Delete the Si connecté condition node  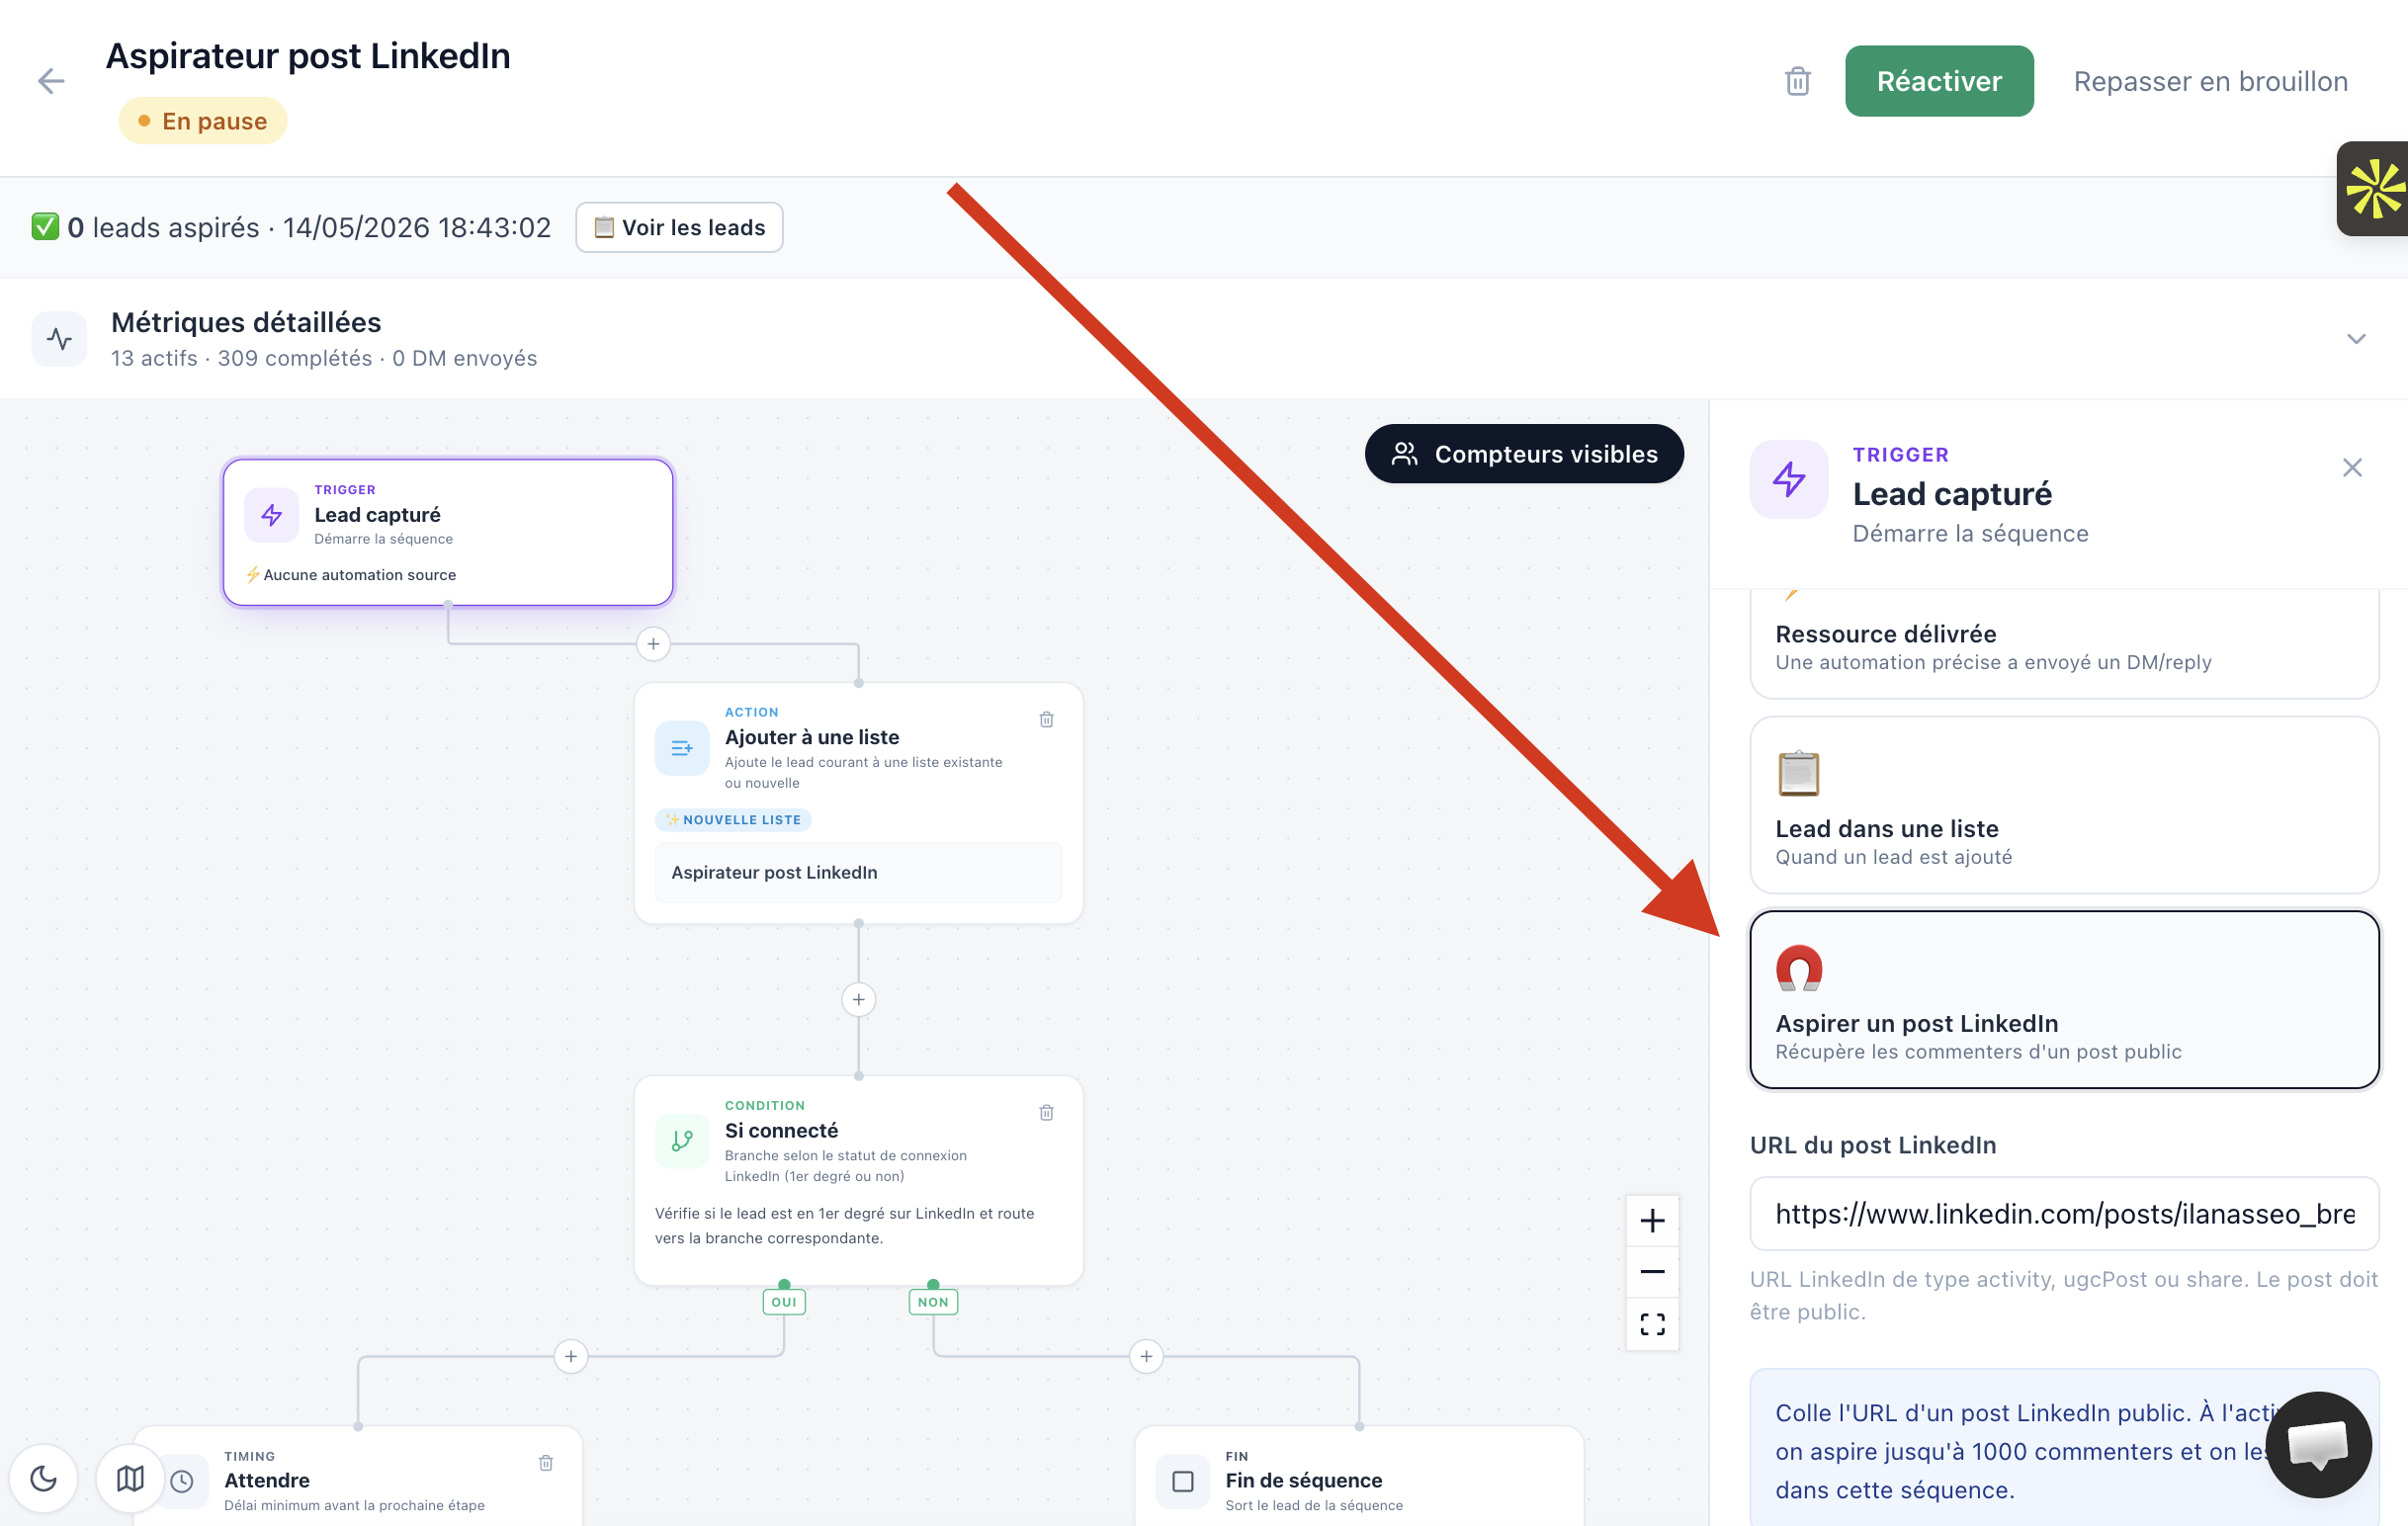point(1046,1112)
